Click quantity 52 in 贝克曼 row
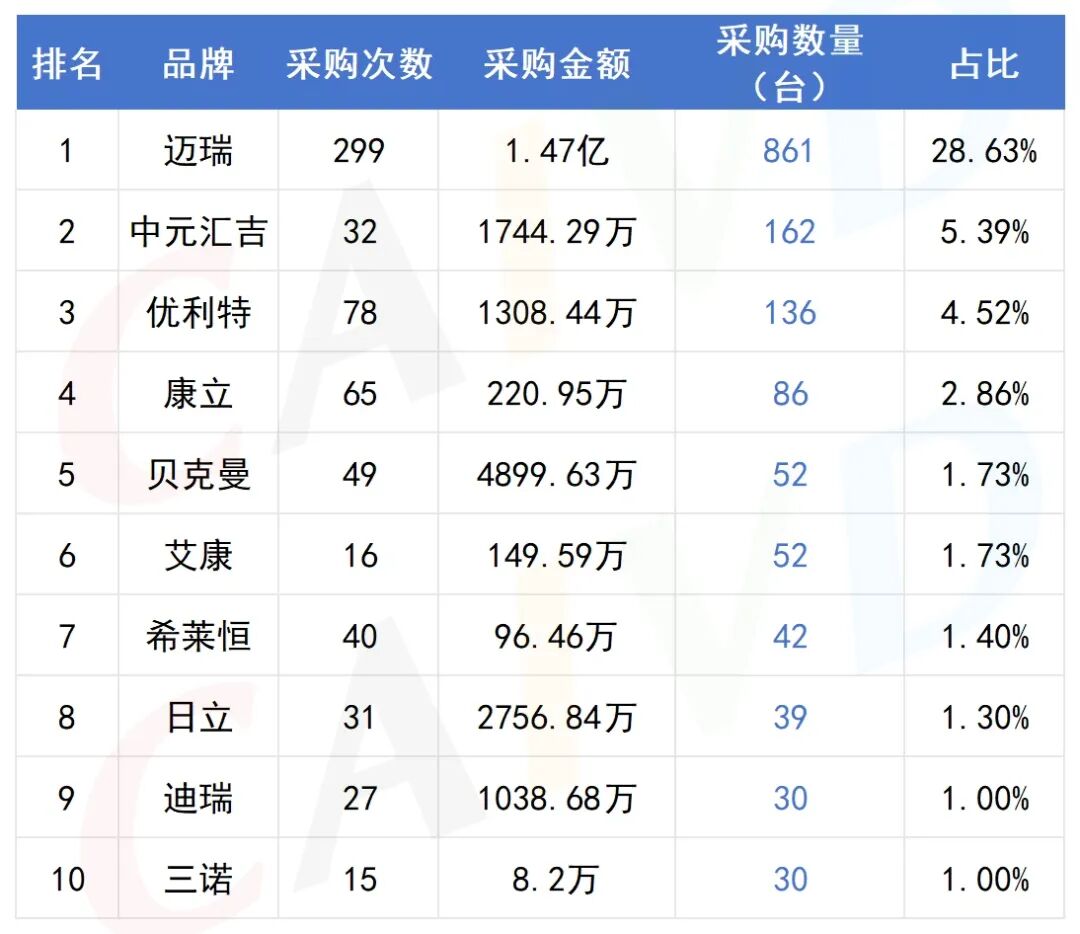Viewport: 1080px width, 934px height. 790,475
